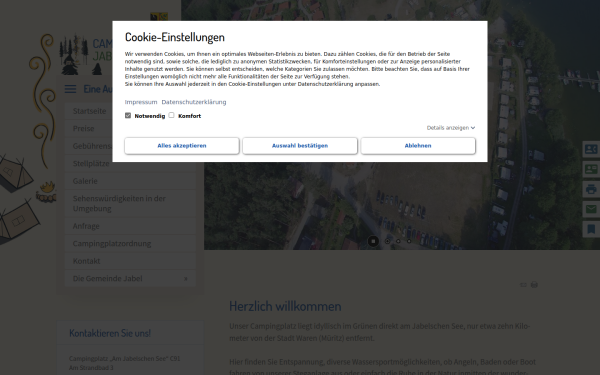Open Sehenswürdigkeiten in der Umgebung menu item

coord(130,204)
